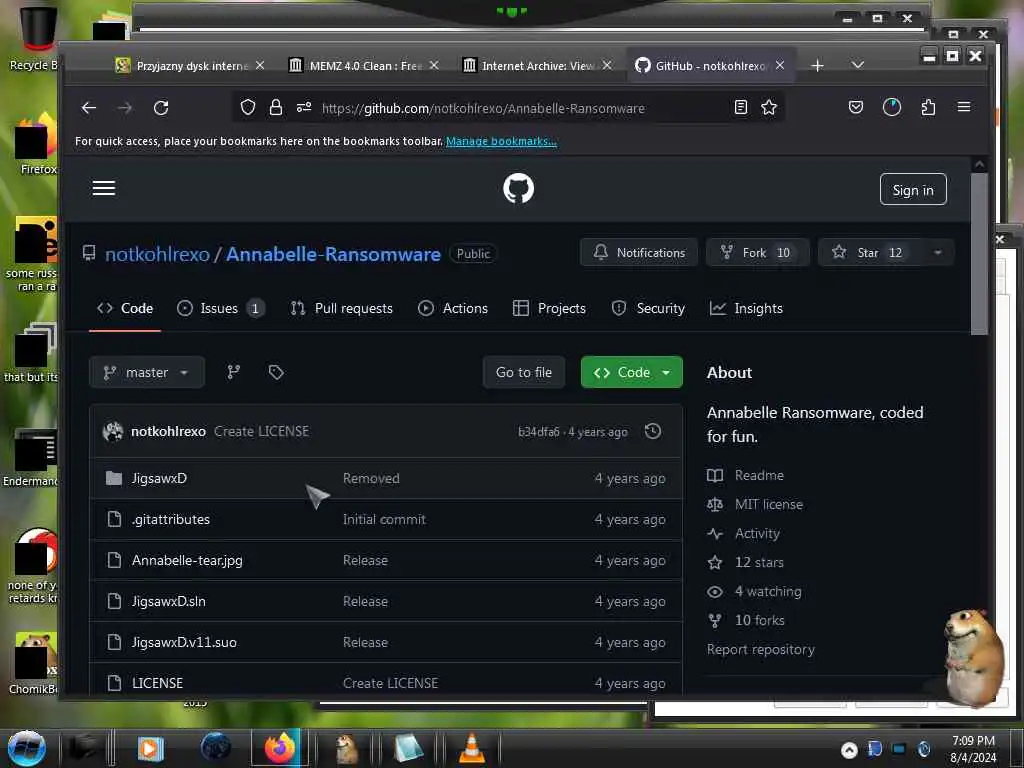This screenshot has height=768, width=1024.
Task: Open JigsawxD.v11.suo file
Action: 184,643
